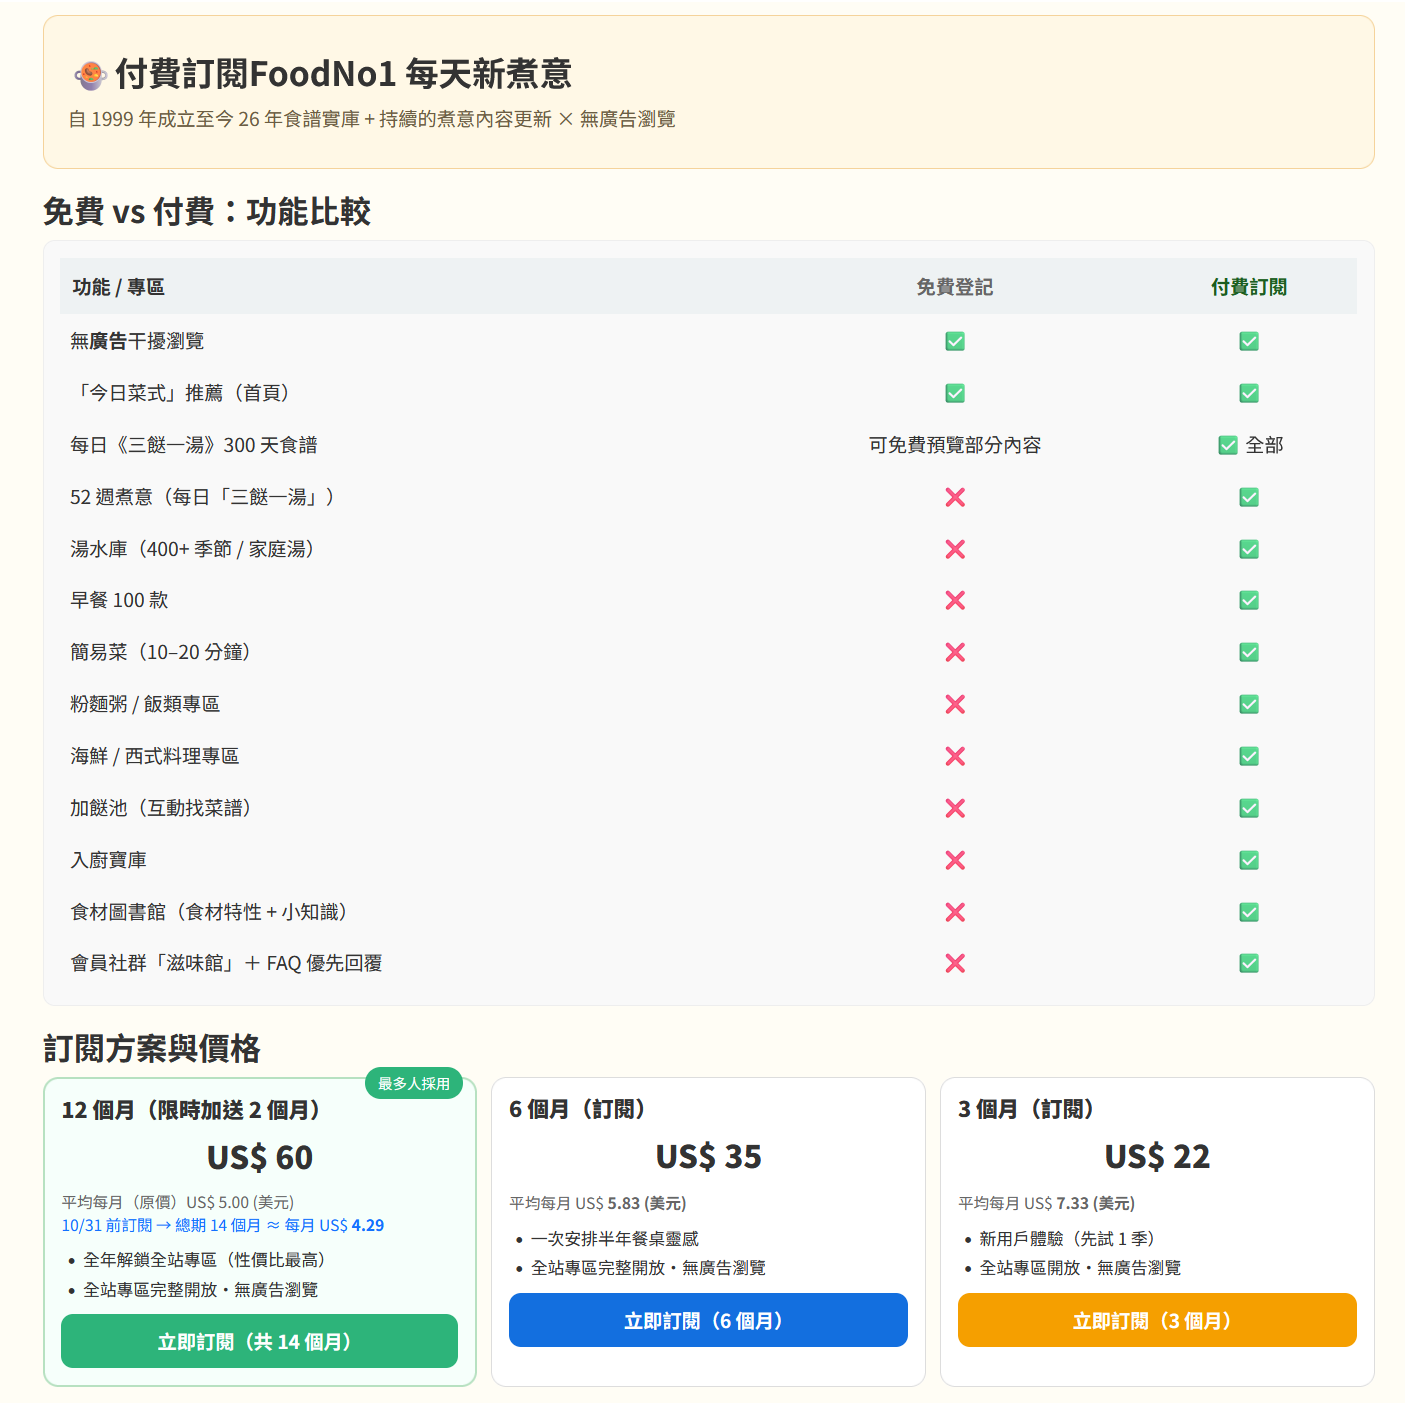Click the 免費登記 column header
The height and width of the screenshot is (1405, 1405).
[x=955, y=287]
